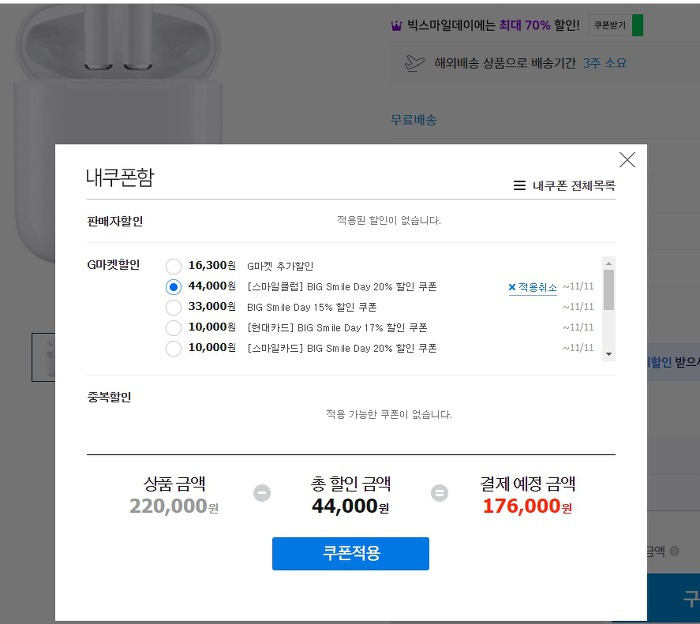Select the 16,300원 G마켓 추가할인 radio button

pyautogui.click(x=173, y=266)
